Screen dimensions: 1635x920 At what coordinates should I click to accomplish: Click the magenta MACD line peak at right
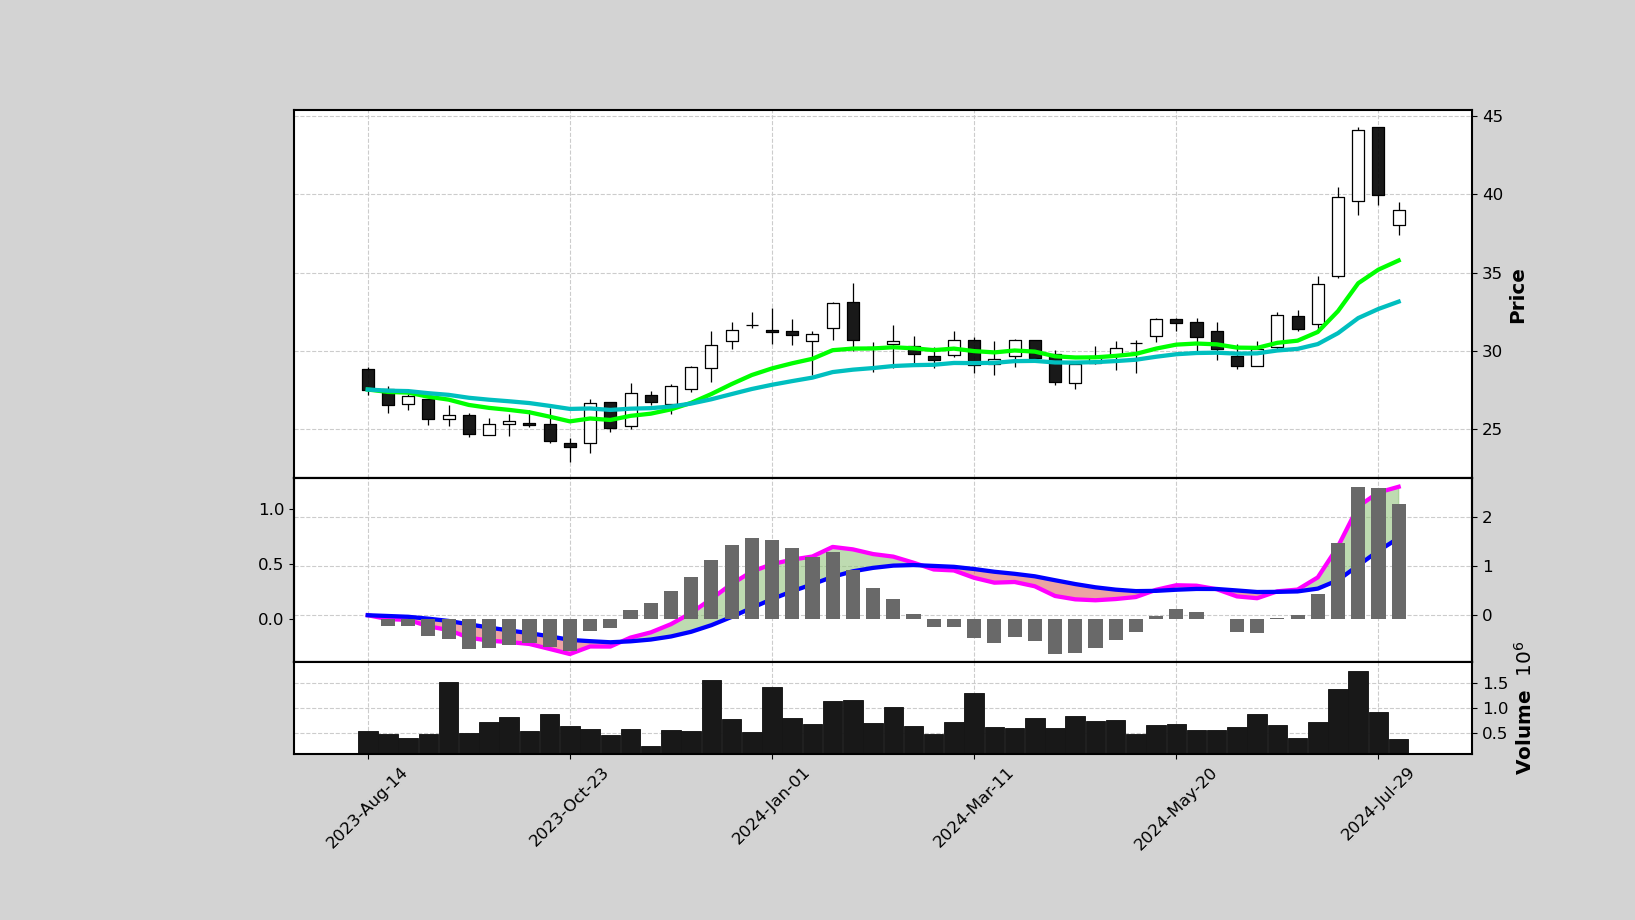pos(1398,487)
